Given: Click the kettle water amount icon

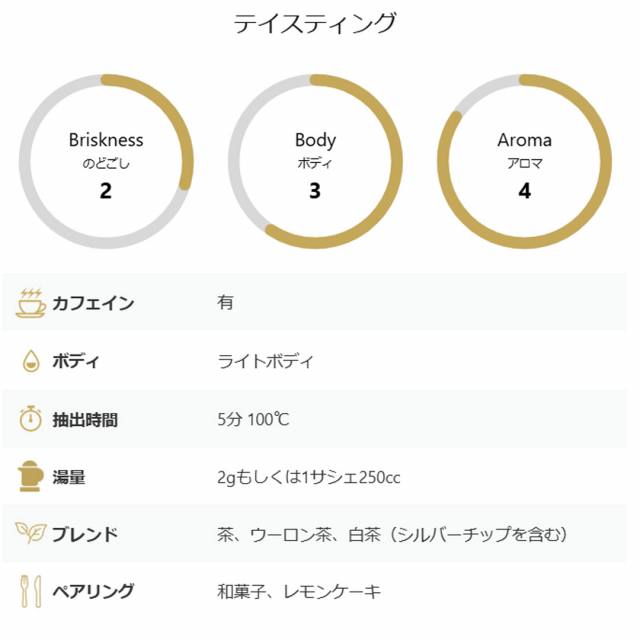Looking at the screenshot, I should [31, 476].
